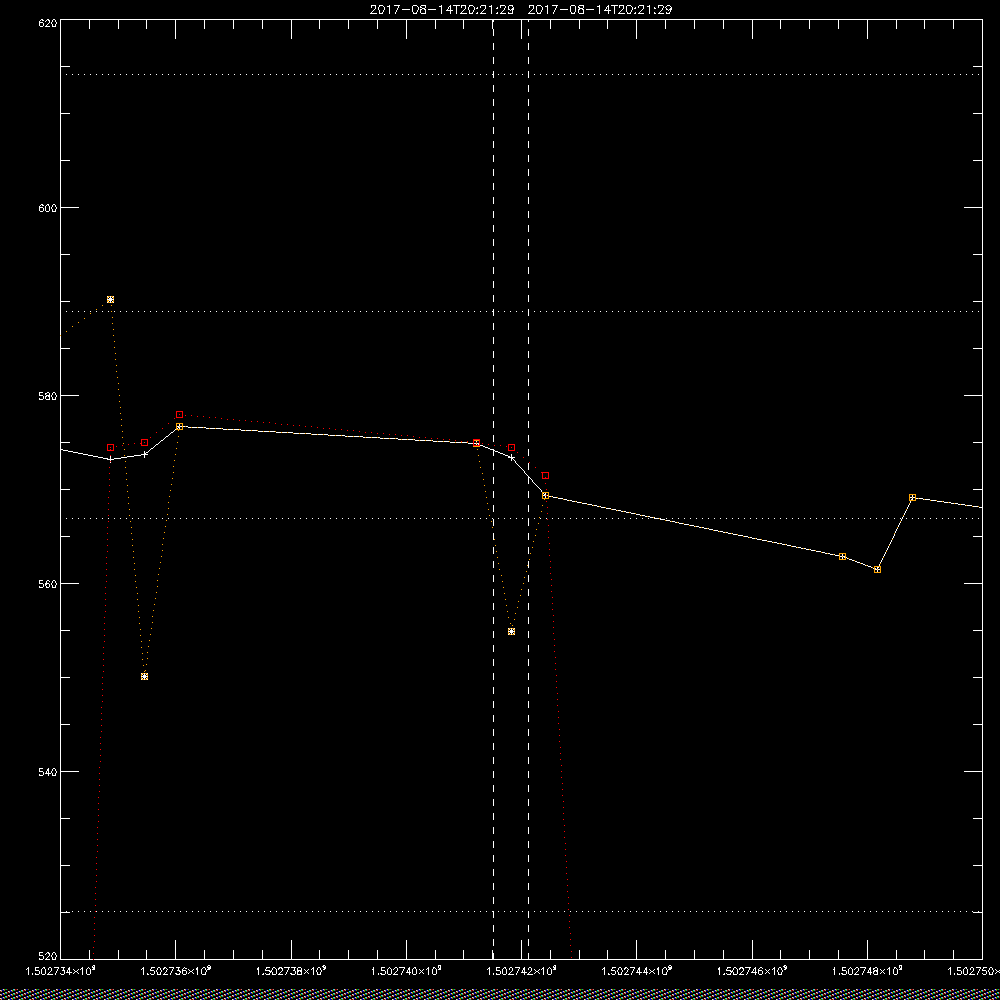Select the red square at the 578 peak
Screen dimensions: 1000x1000
[x=180, y=415]
